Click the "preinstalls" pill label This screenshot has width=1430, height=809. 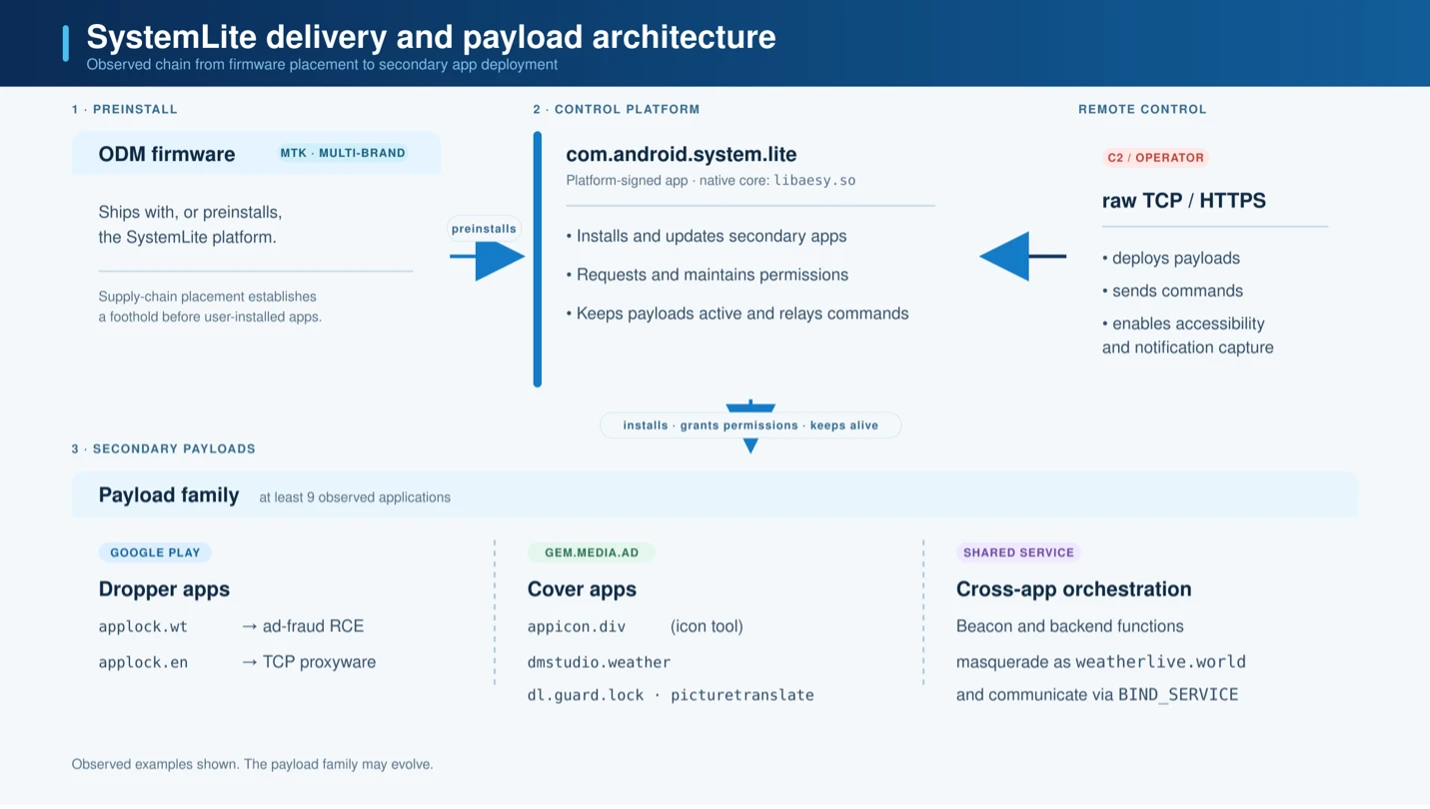tap(484, 229)
